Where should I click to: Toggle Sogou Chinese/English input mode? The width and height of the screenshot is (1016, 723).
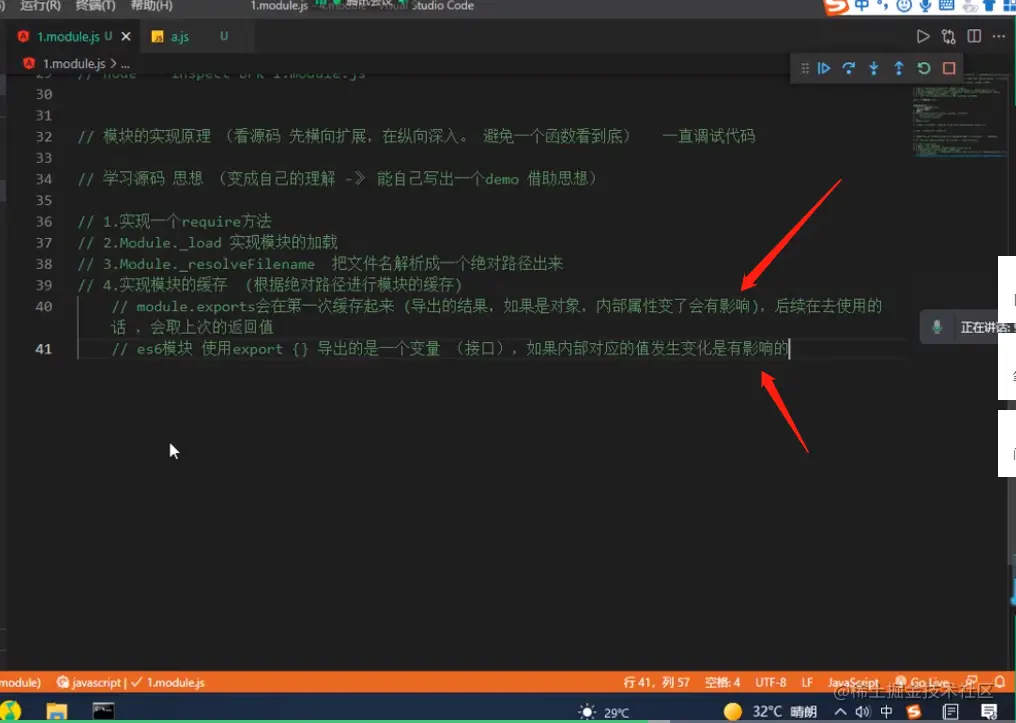pos(862,6)
